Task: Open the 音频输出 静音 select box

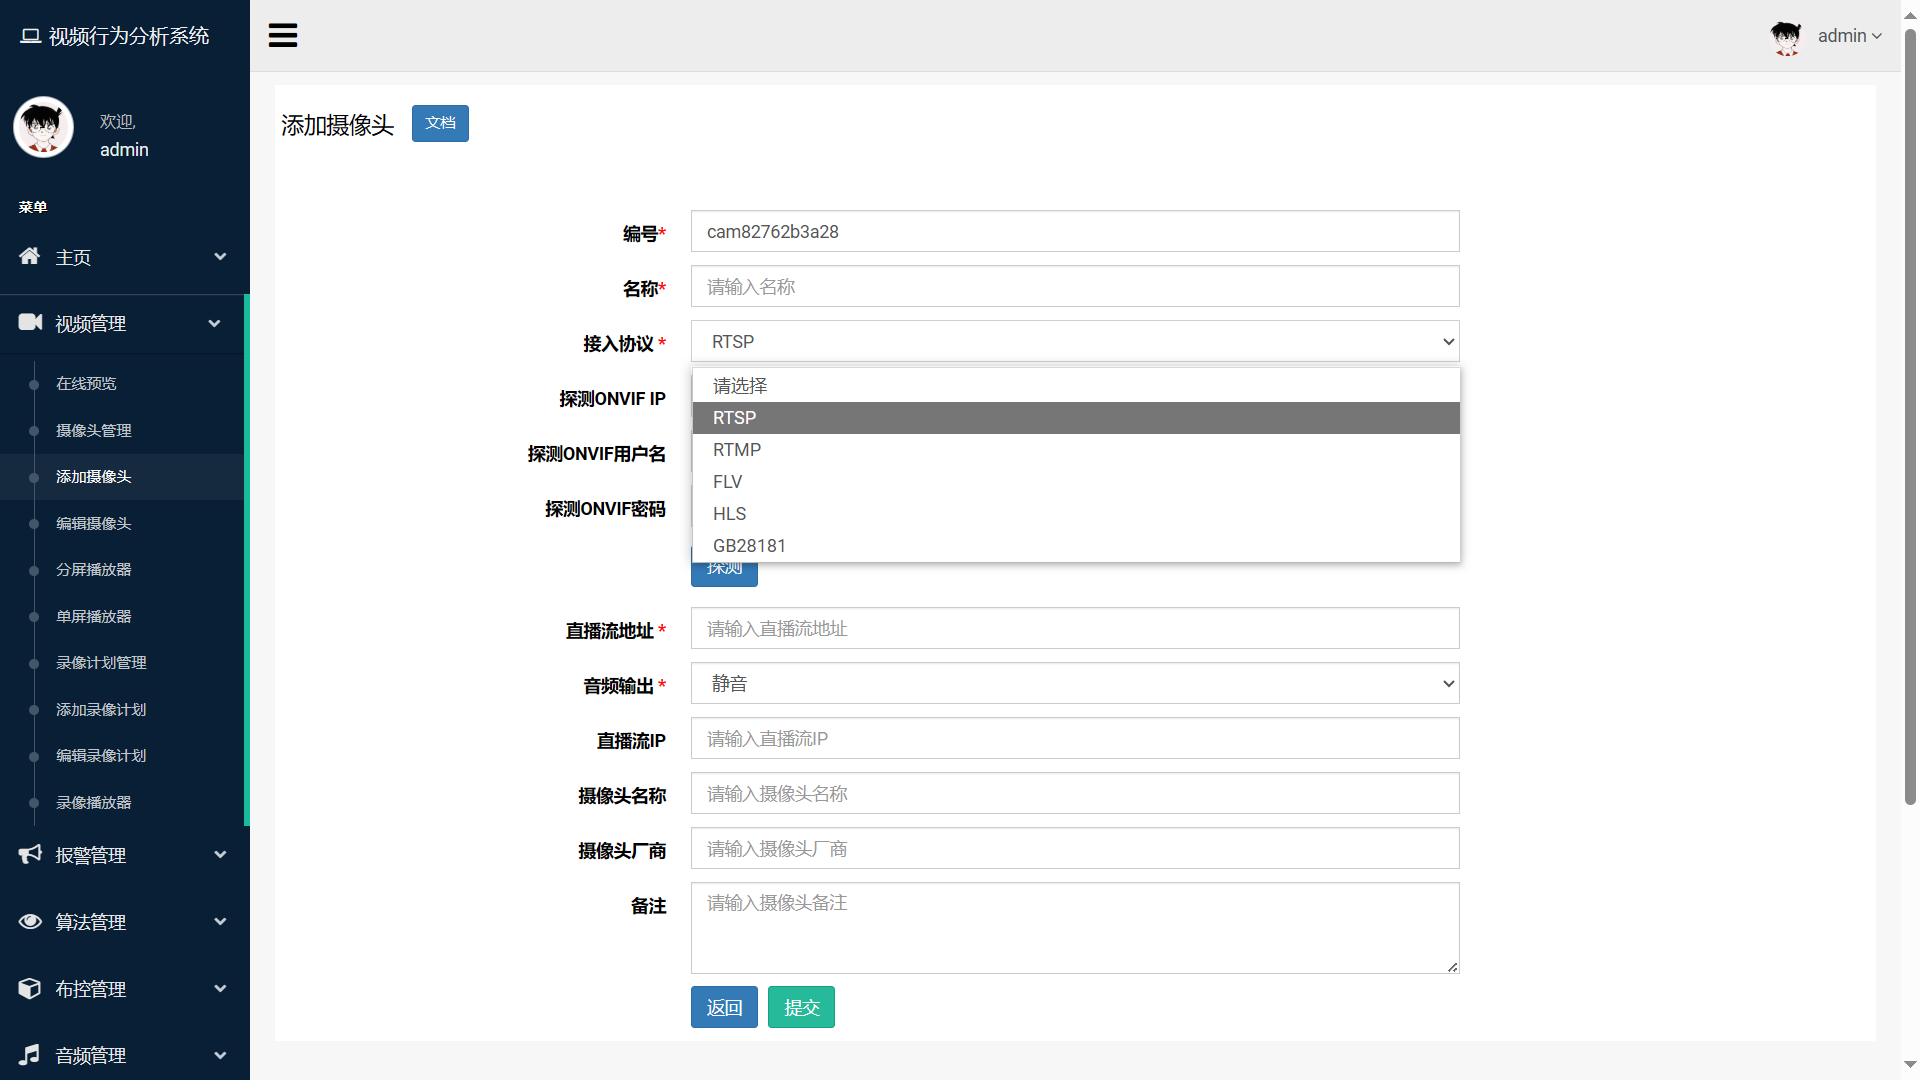Action: coord(1075,684)
